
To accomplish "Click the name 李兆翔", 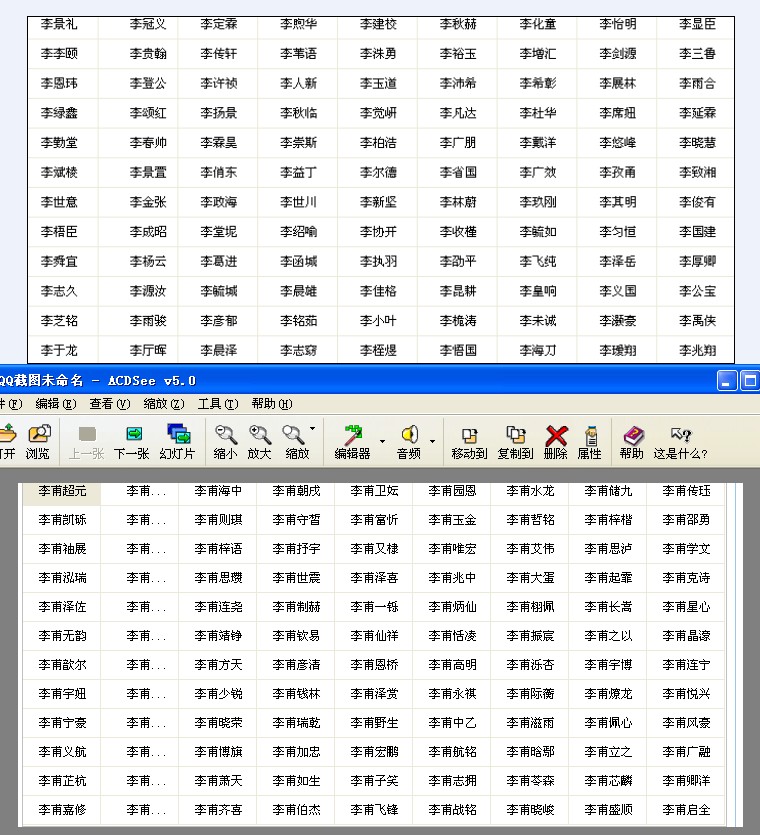I will (697, 350).
